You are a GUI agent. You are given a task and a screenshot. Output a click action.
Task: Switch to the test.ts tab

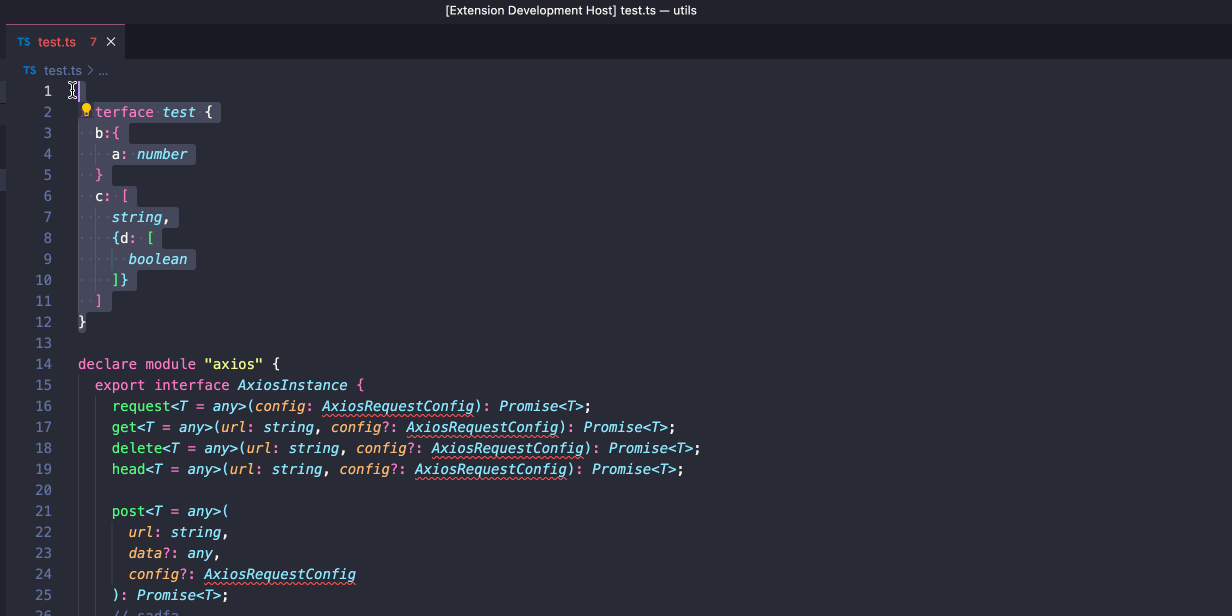click(57, 42)
